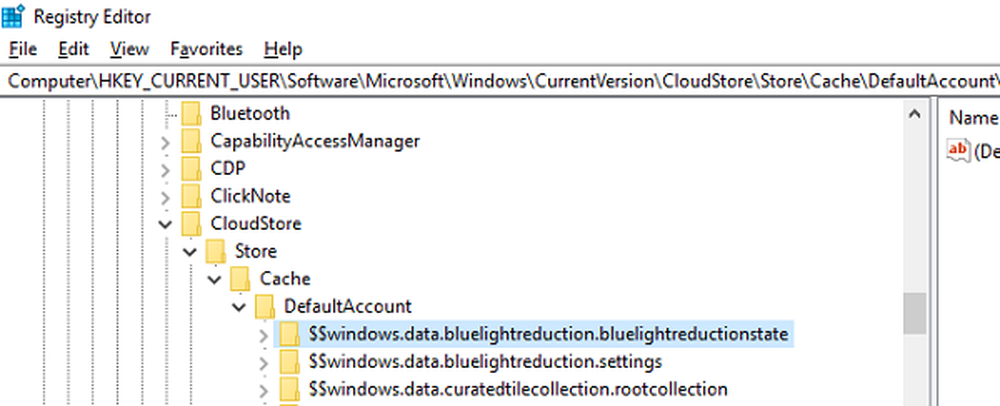Screen dimensions: 1000x406
Task: Expand the curatedtilecollection.rootcollection key
Action: 264,390
